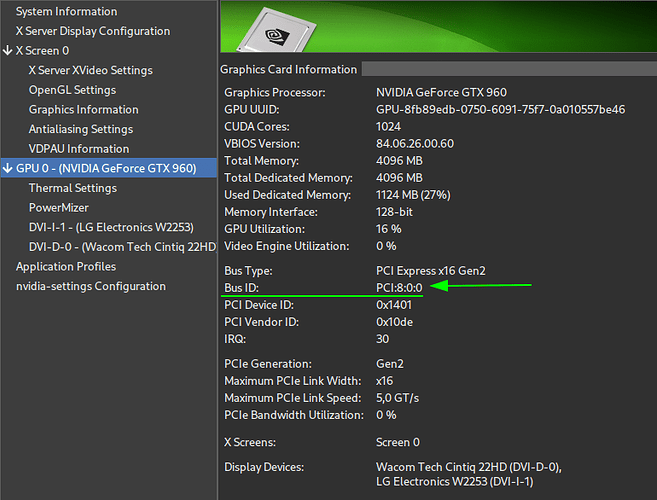Collapse the X Screen 0 tree arrow
The height and width of the screenshot is (500, 657).
point(7,51)
